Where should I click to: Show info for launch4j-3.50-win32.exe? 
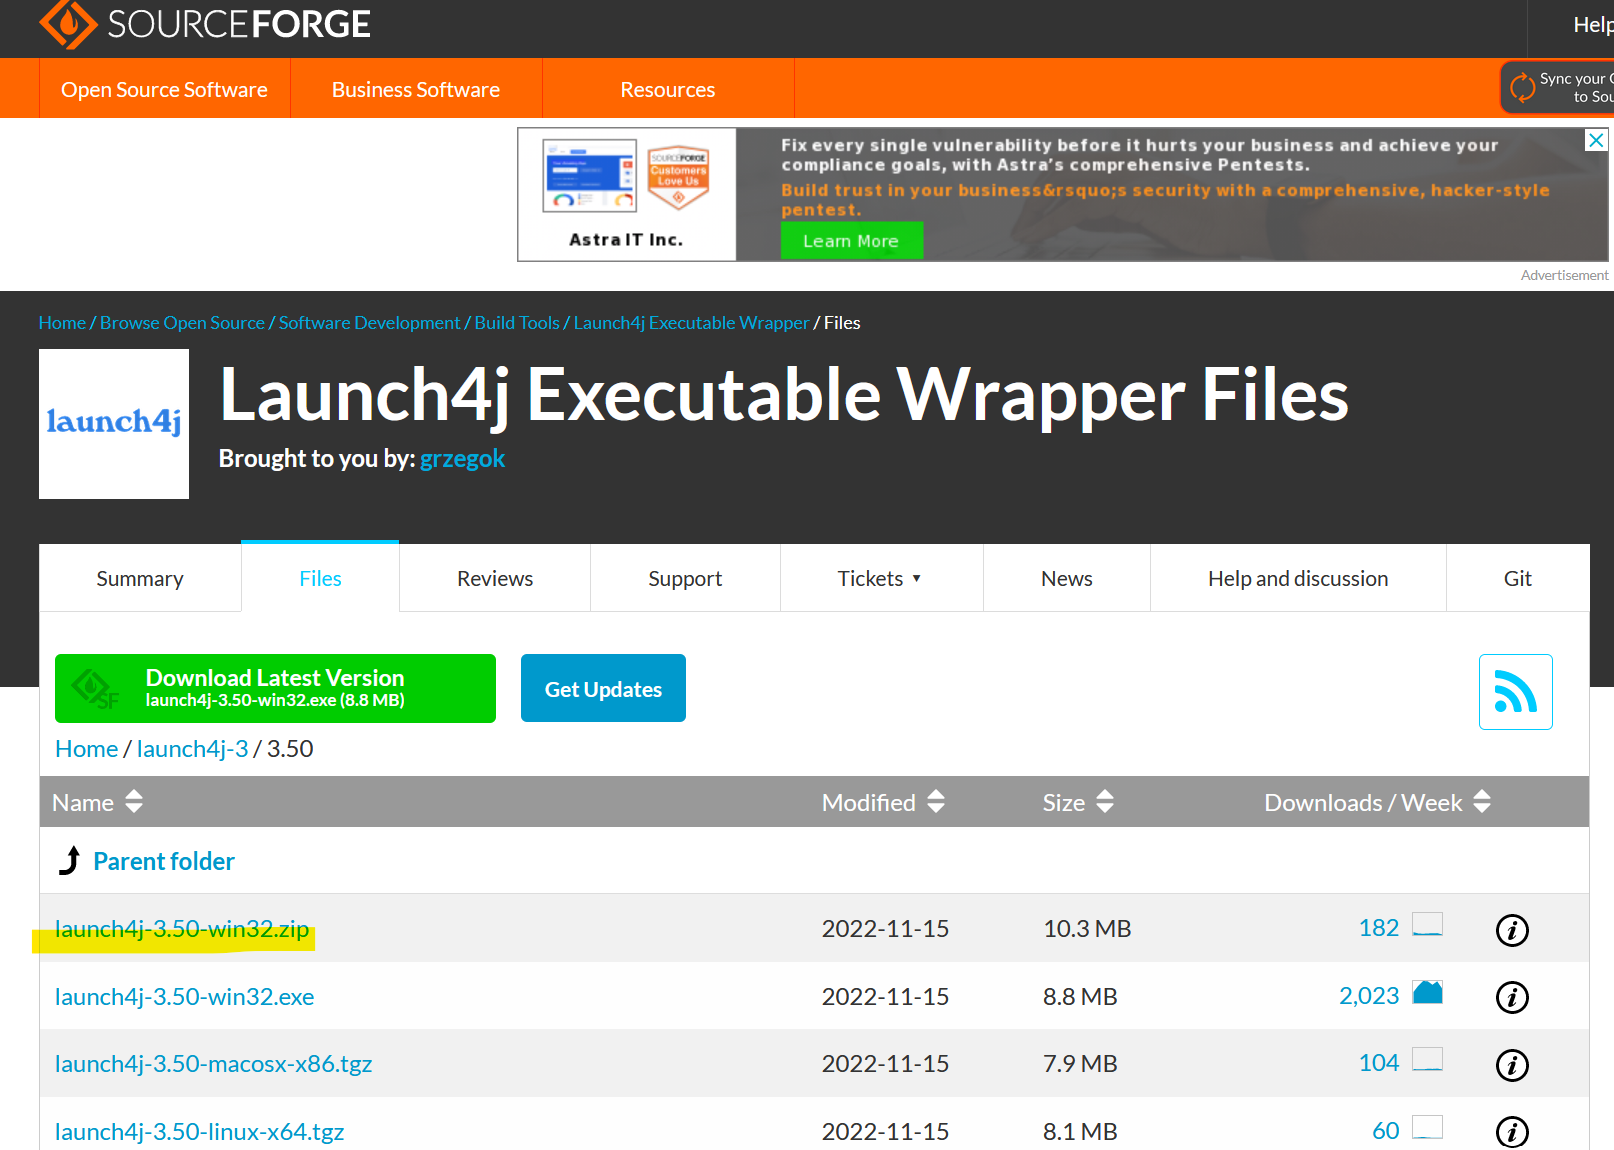[x=1511, y=997]
